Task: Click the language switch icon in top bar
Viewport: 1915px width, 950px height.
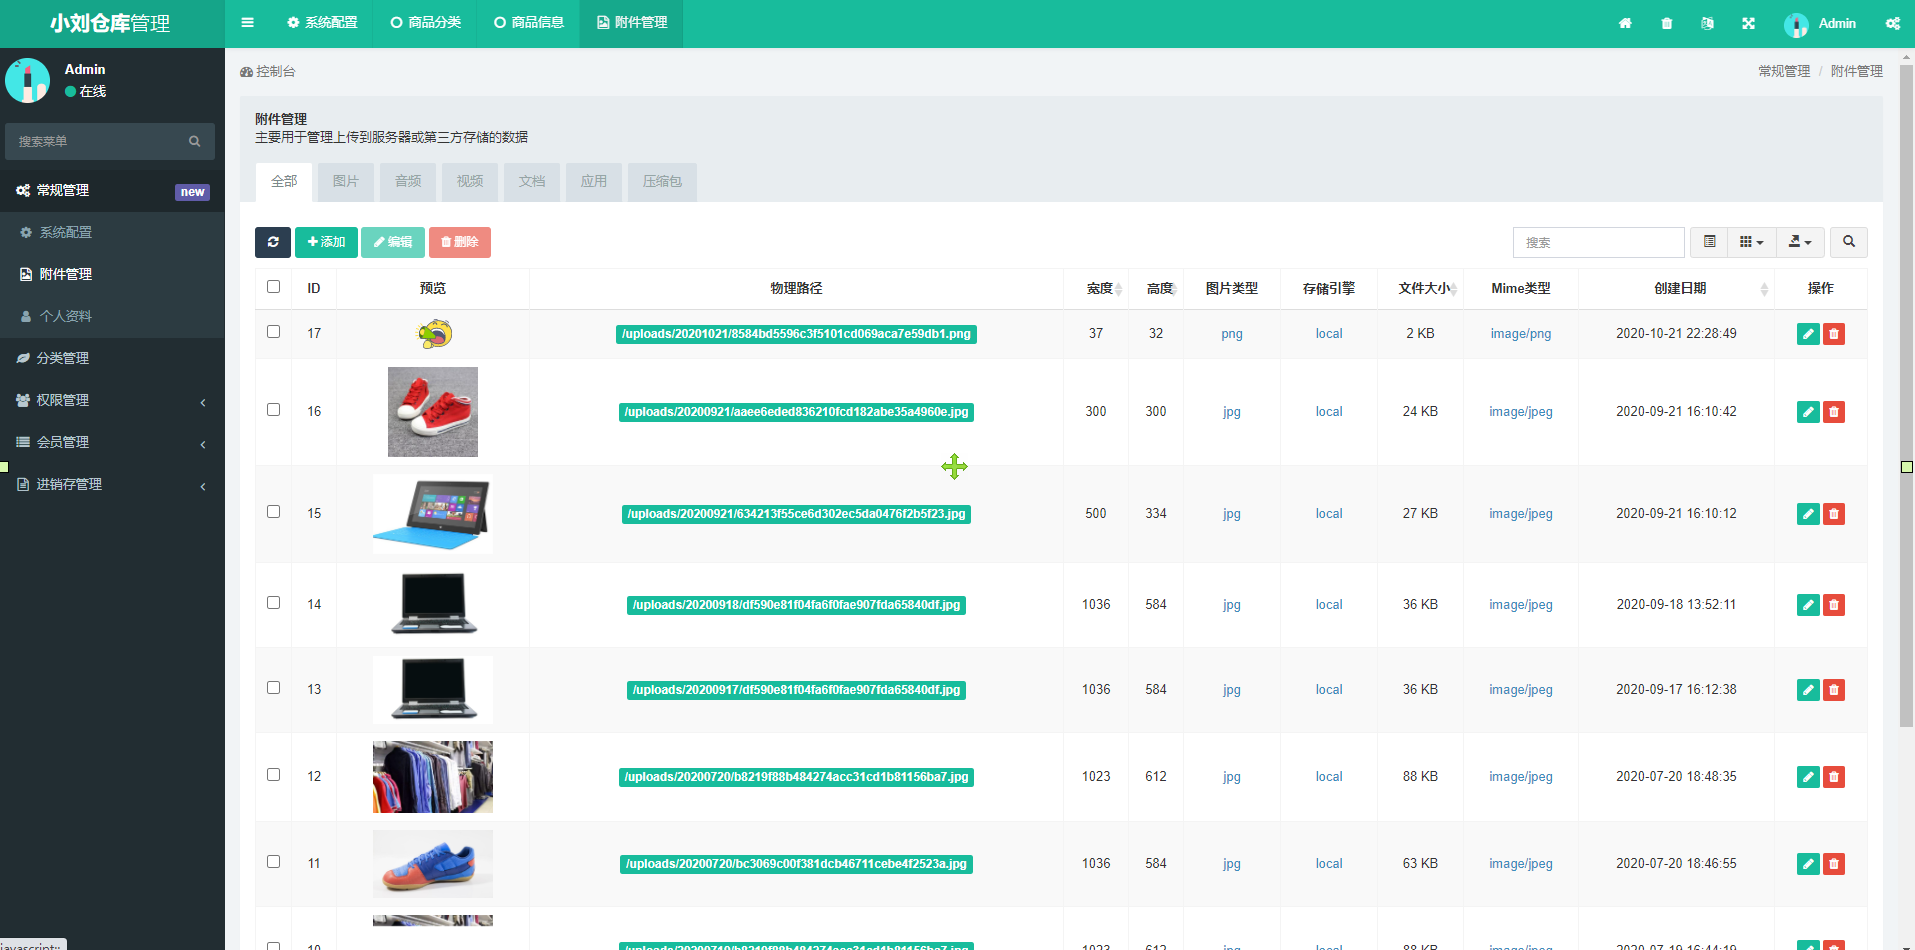Action: (1707, 23)
